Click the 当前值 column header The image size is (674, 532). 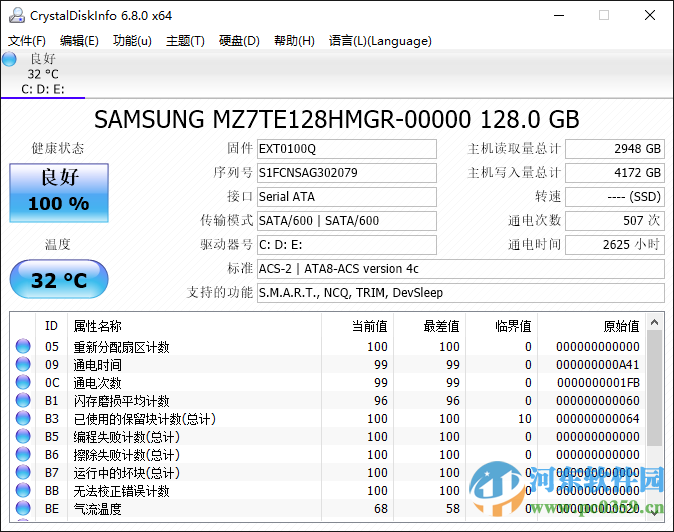(x=358, y=326)
